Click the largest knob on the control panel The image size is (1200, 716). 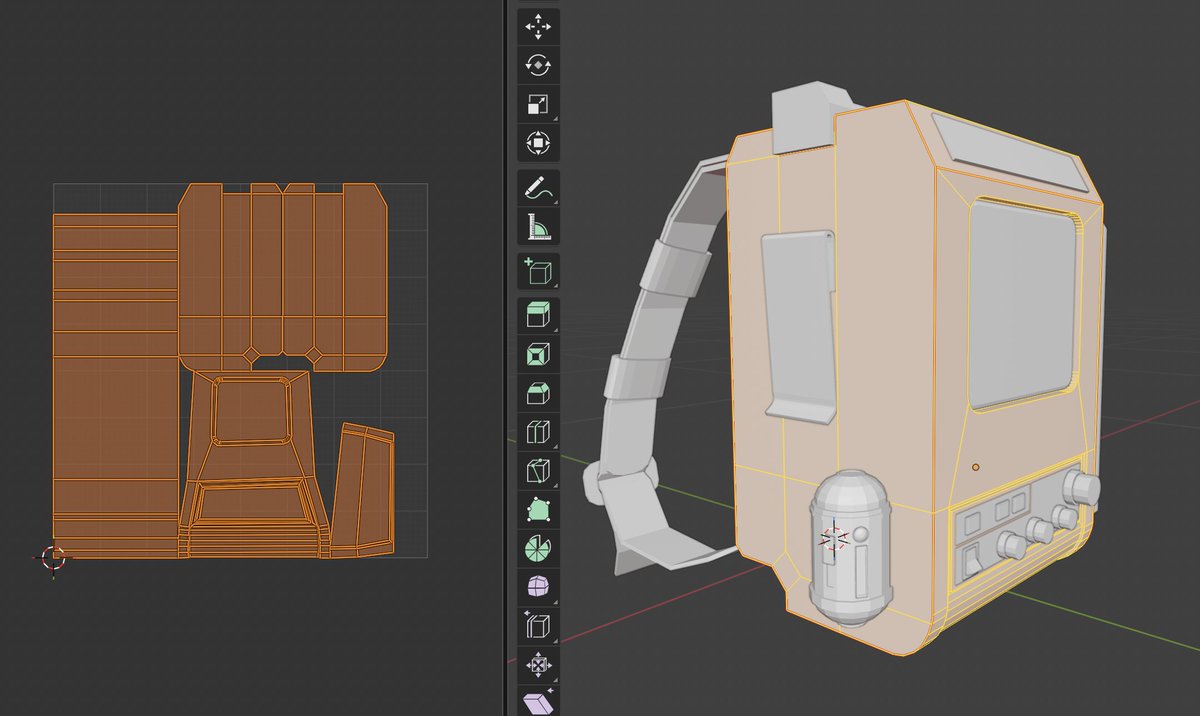tap(1082, 487)
